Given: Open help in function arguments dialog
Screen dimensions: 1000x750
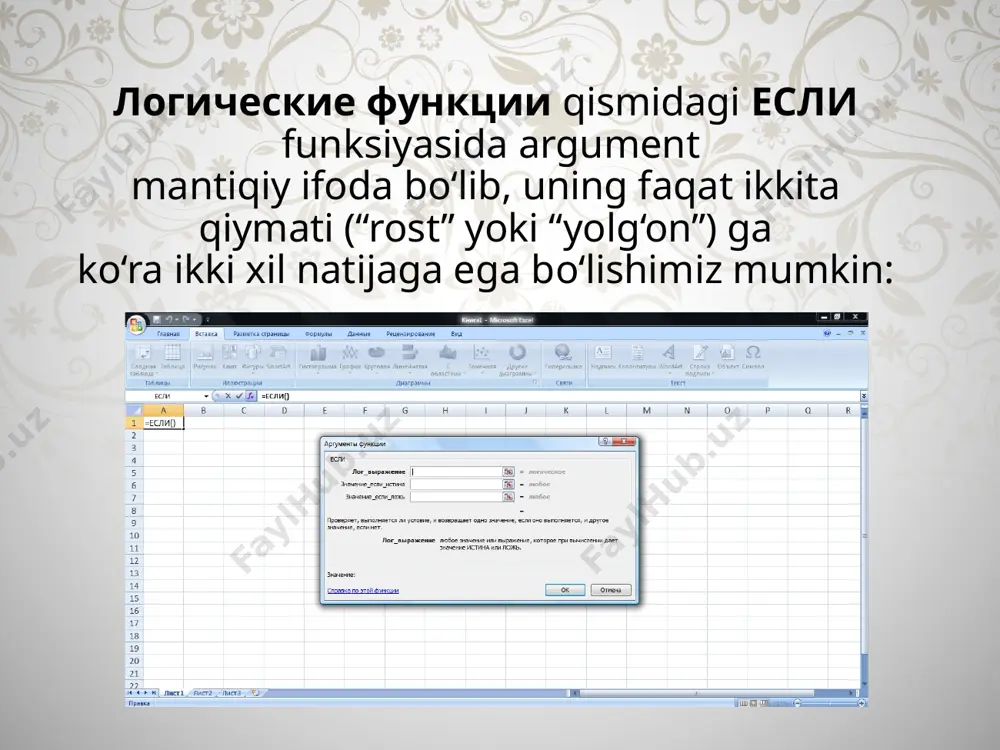Looking at the screenshot, I should click(x=605, y=442).
